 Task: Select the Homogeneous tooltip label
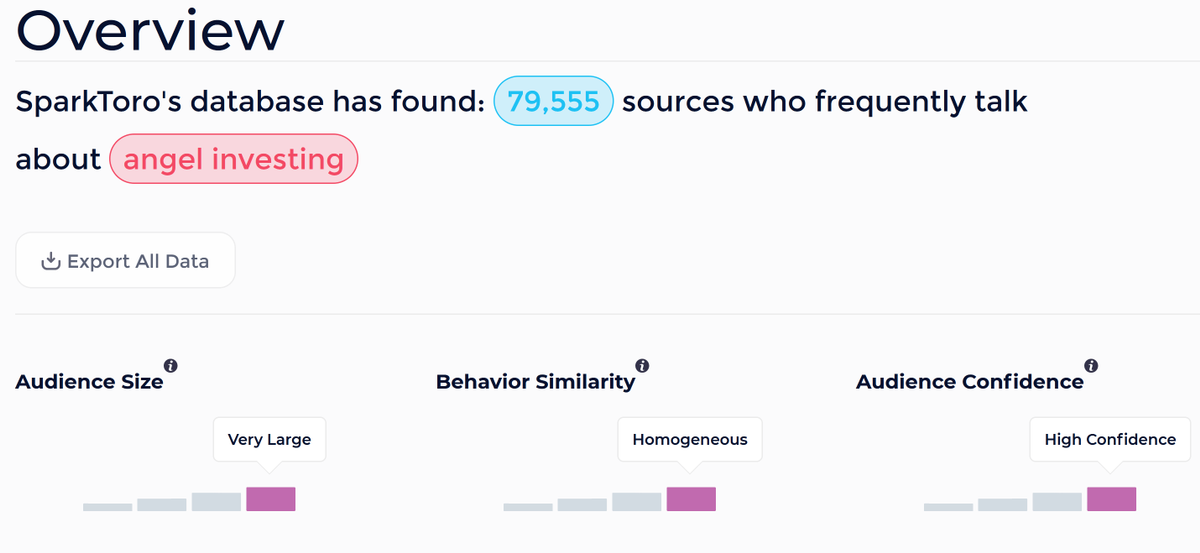(690, 439)
